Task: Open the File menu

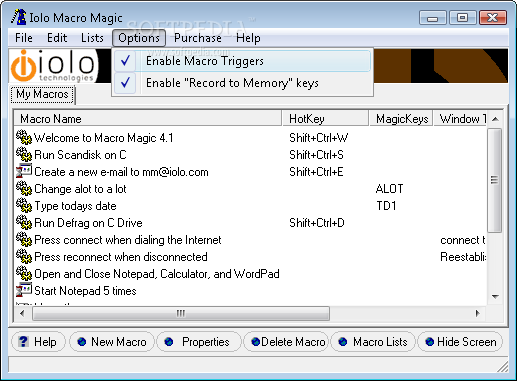Action: [x=24, y=38]
